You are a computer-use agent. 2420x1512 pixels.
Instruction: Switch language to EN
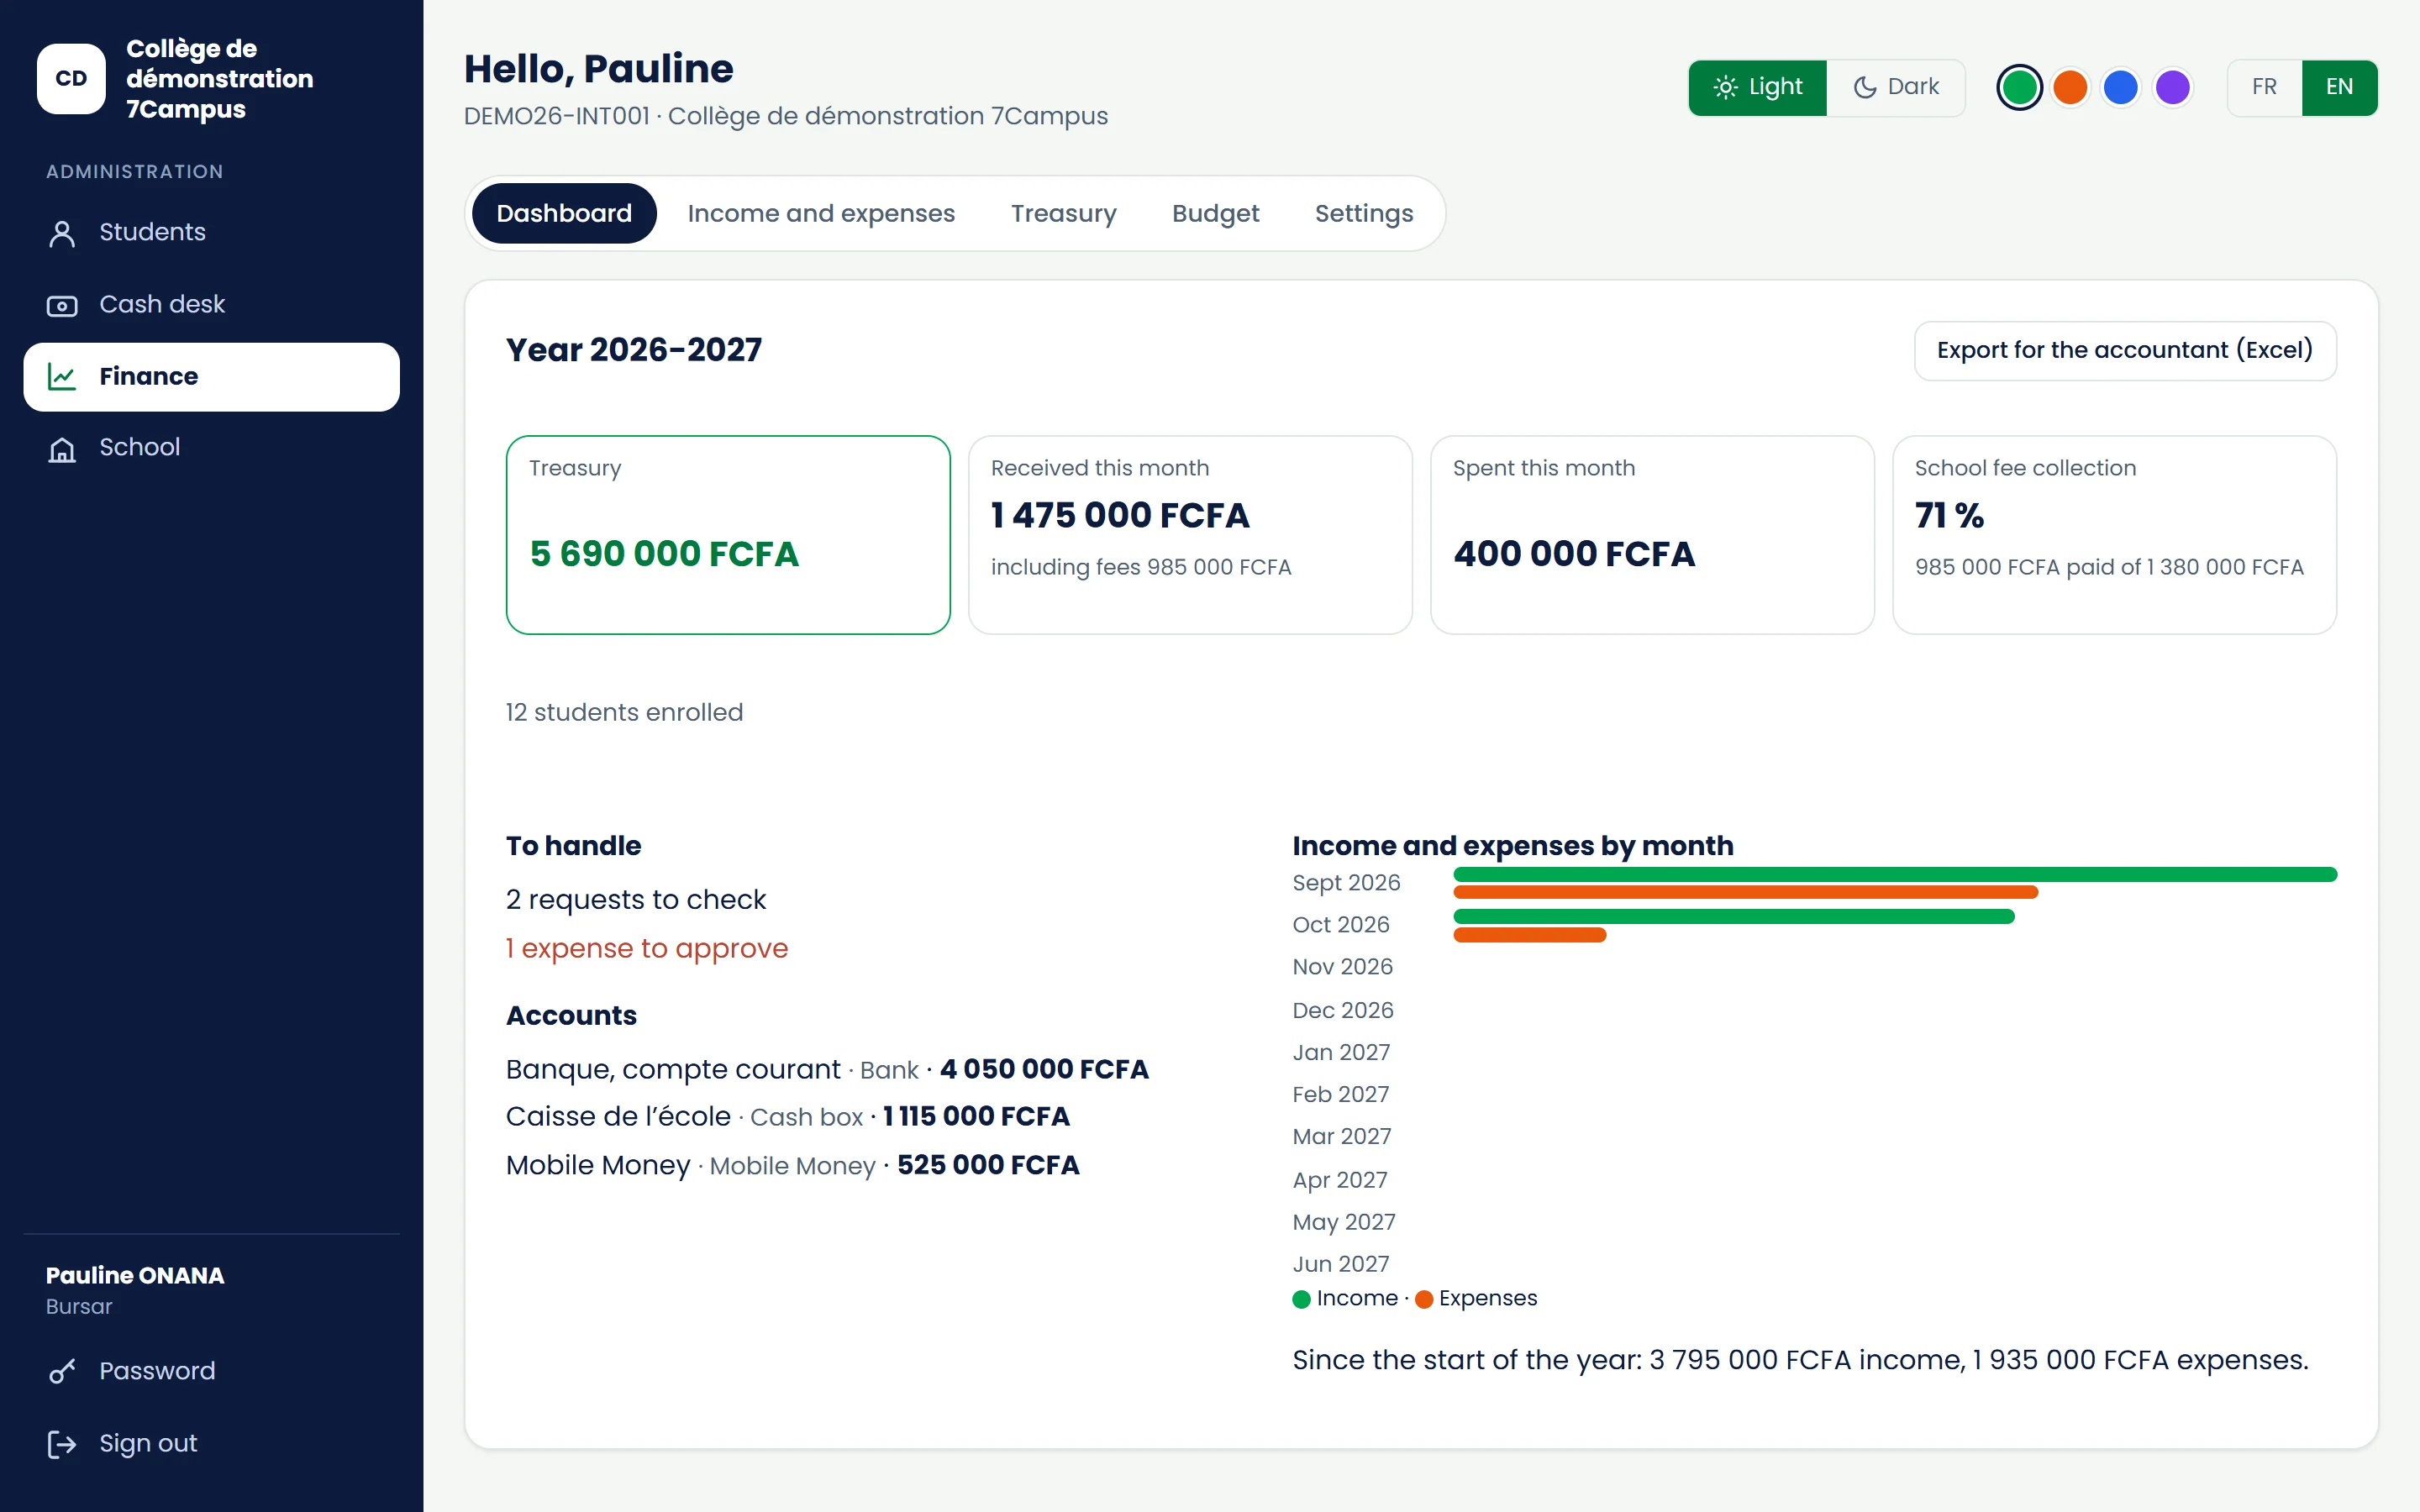pos(2339,87)
